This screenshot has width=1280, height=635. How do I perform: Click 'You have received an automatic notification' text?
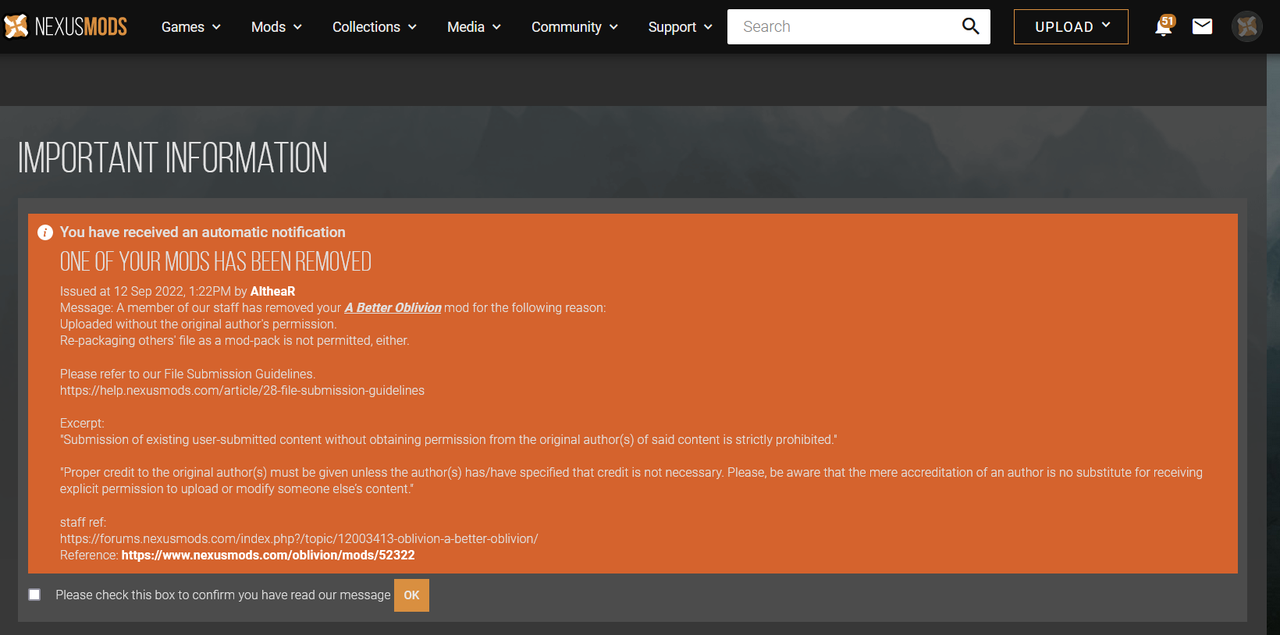pyautogui.click(x=203, y=232)
